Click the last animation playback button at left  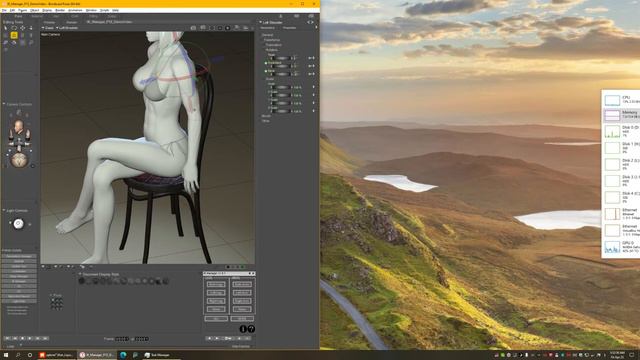45,338
